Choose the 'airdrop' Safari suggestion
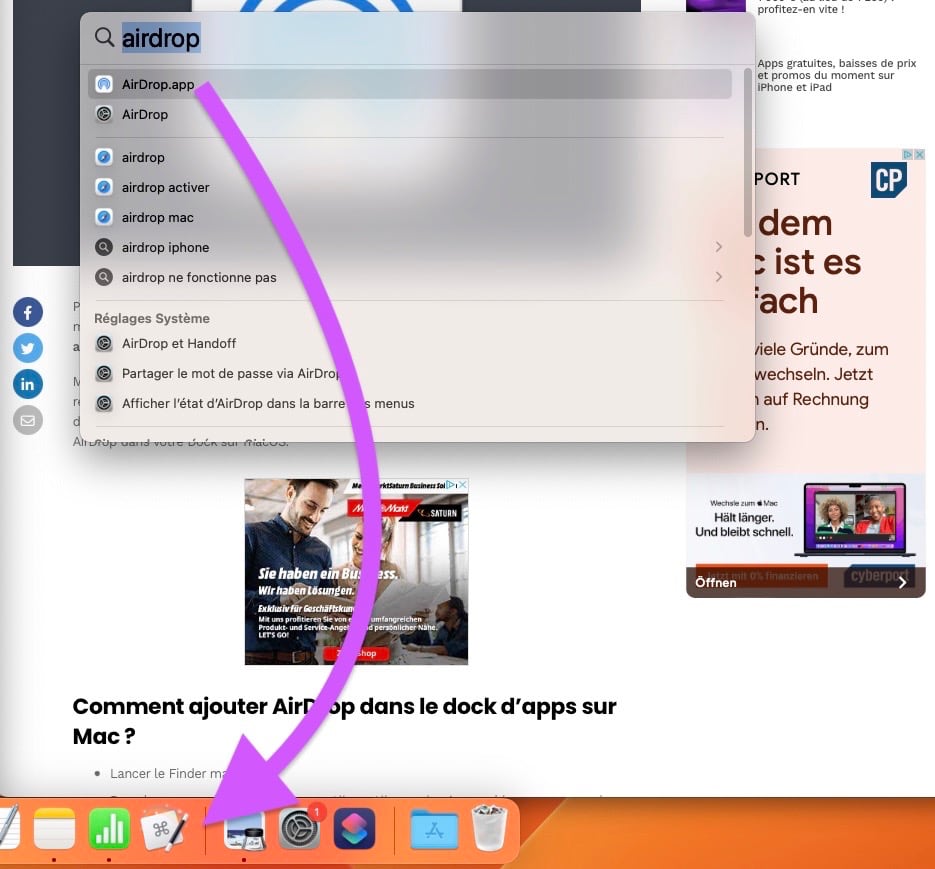Viewport: 935px width, 869px height. (x=410, y=157)
